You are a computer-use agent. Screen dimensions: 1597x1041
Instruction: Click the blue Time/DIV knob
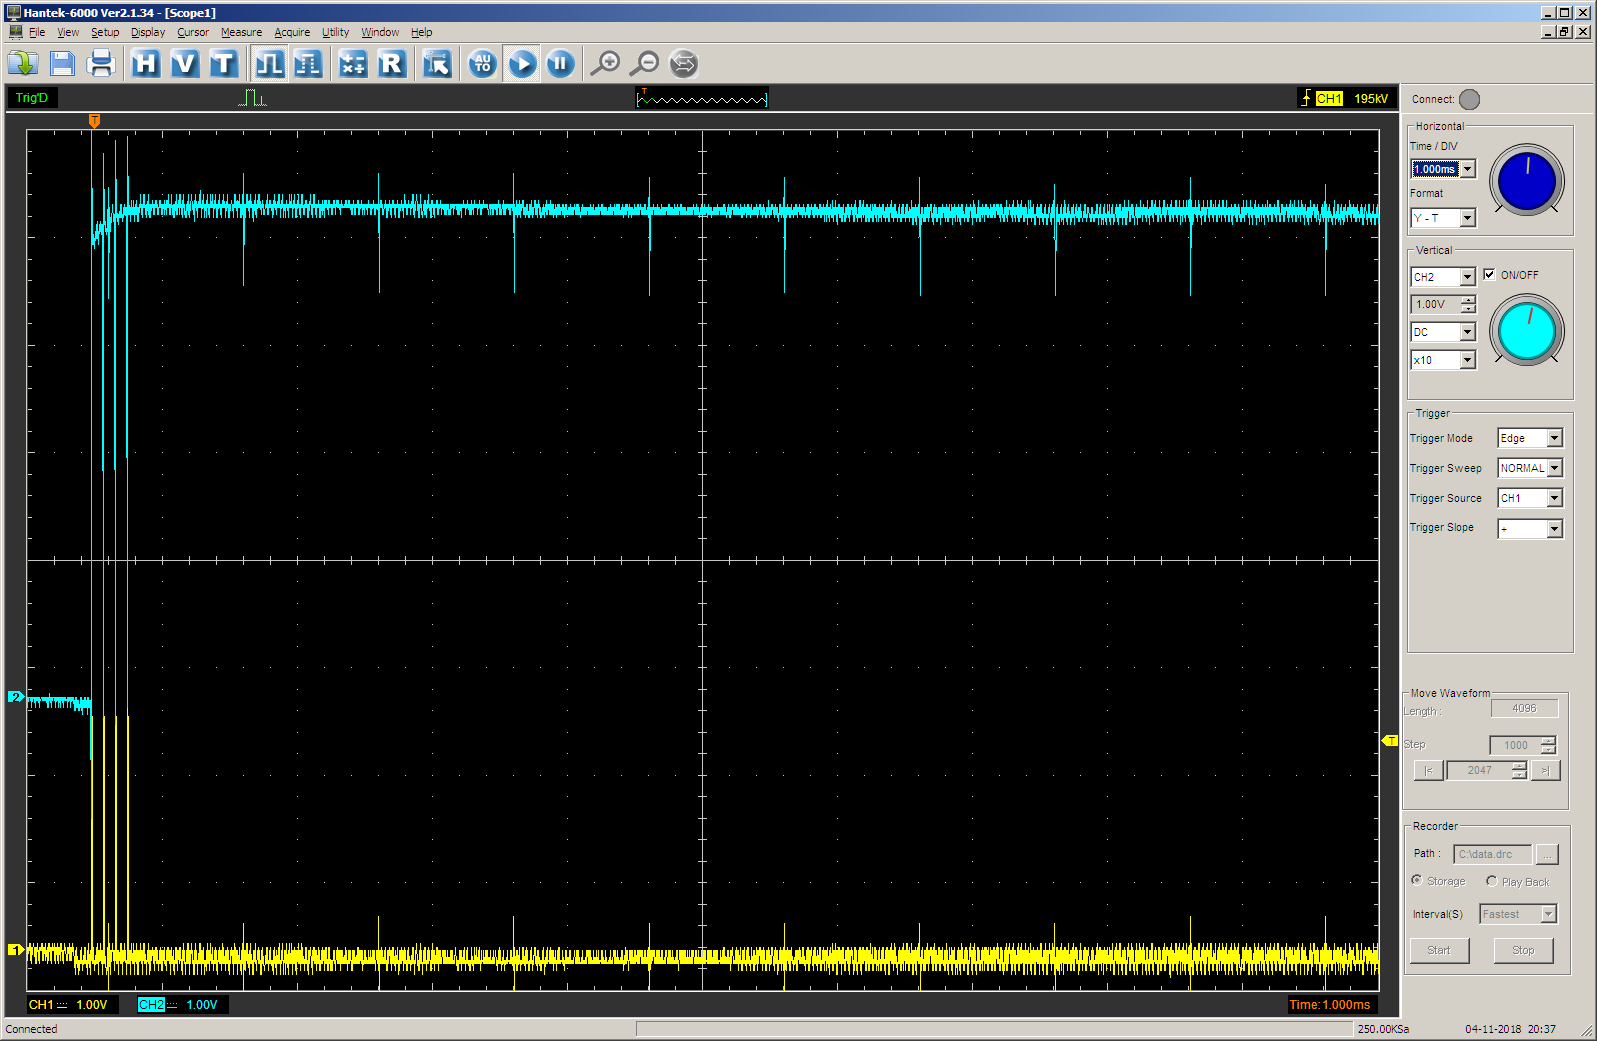1527,181
